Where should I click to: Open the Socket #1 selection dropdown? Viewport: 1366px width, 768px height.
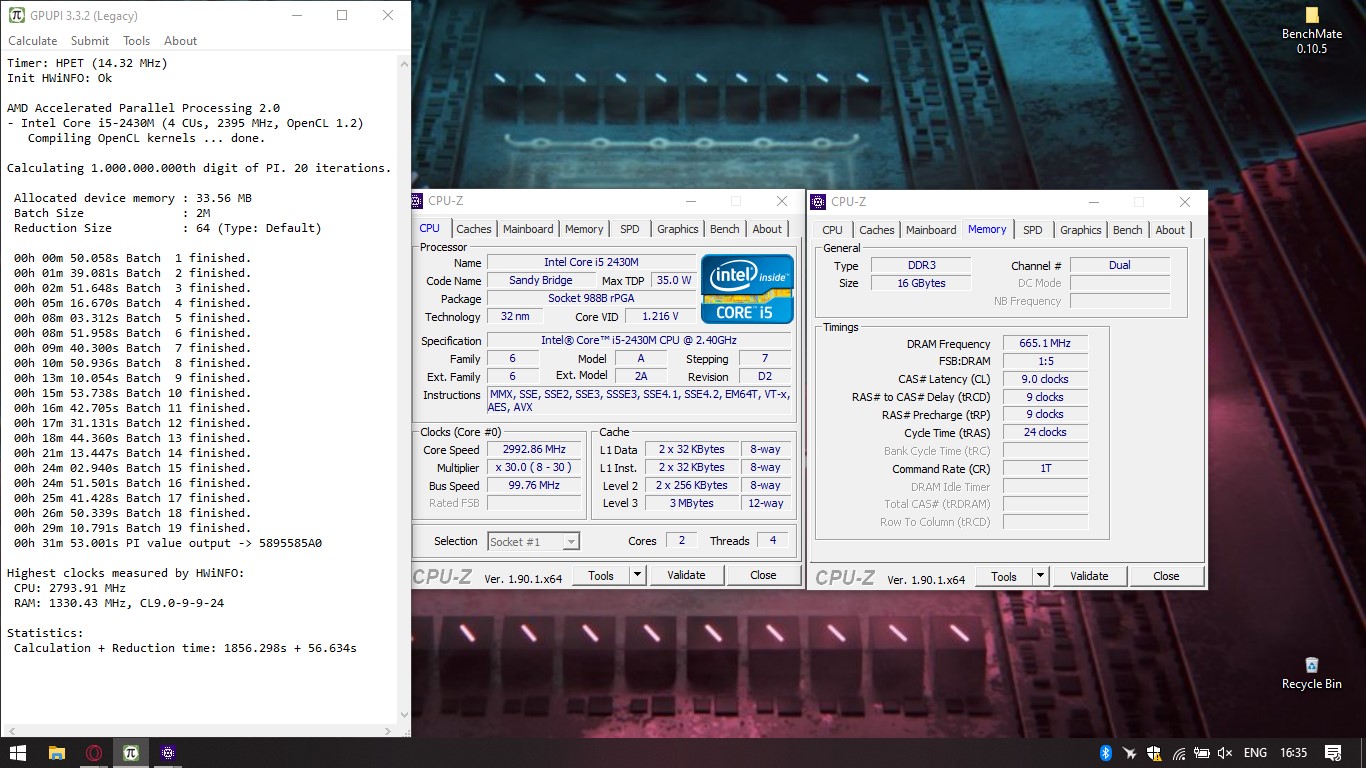point(533,541)
